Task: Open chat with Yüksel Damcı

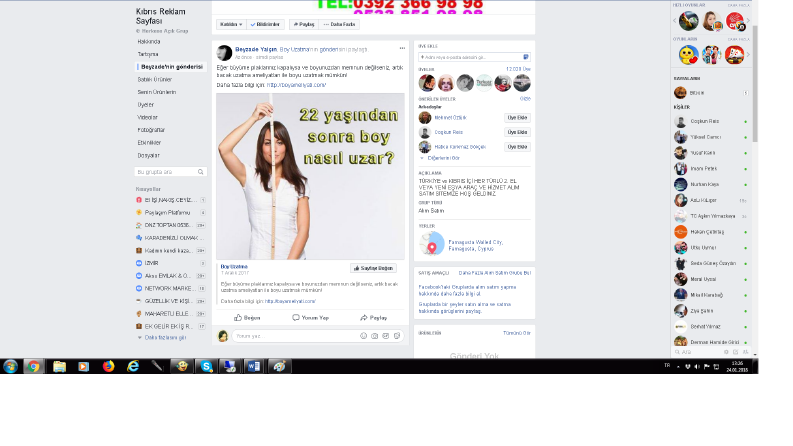Action: pyautogui.click(x=711, y=137)
